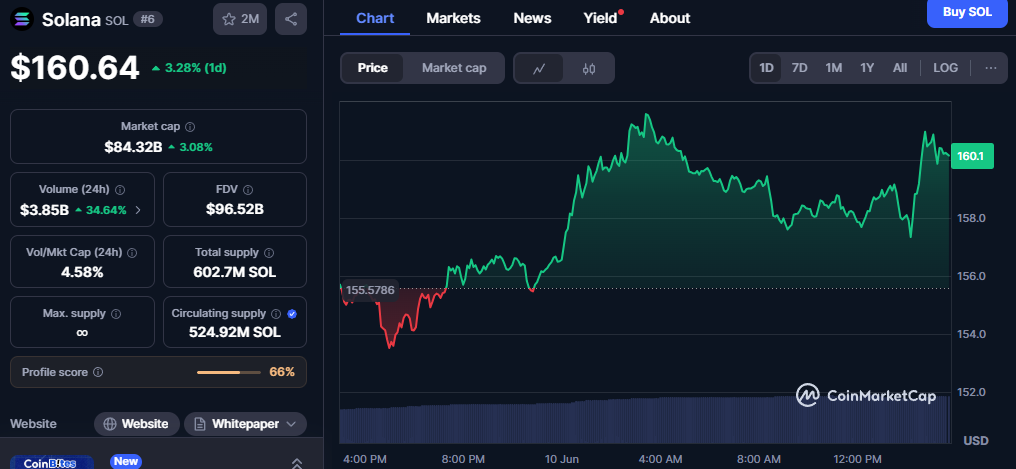Show Vol/Mkt Cap (24h) info icon
The width and height of the screenshot is (1016, 469).
(x=132, y=253)
